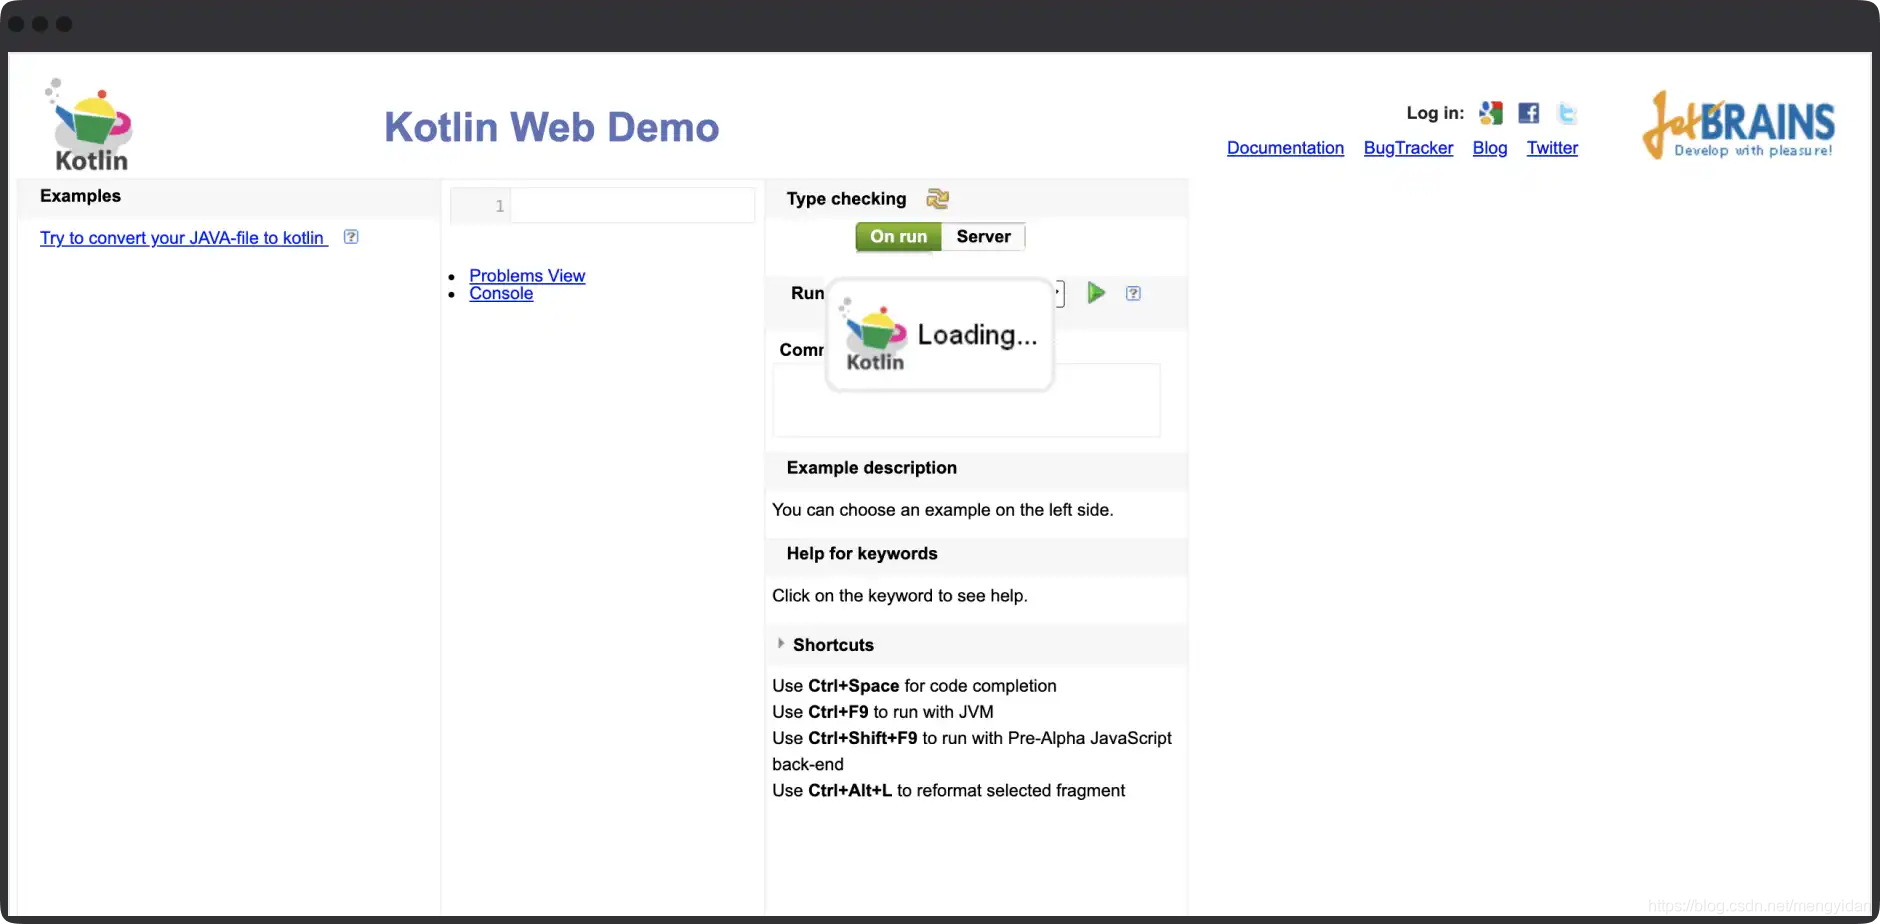Click the Example description header
Image resolution: width=1880 pixels, height=924 pixels.
point(871,468)
